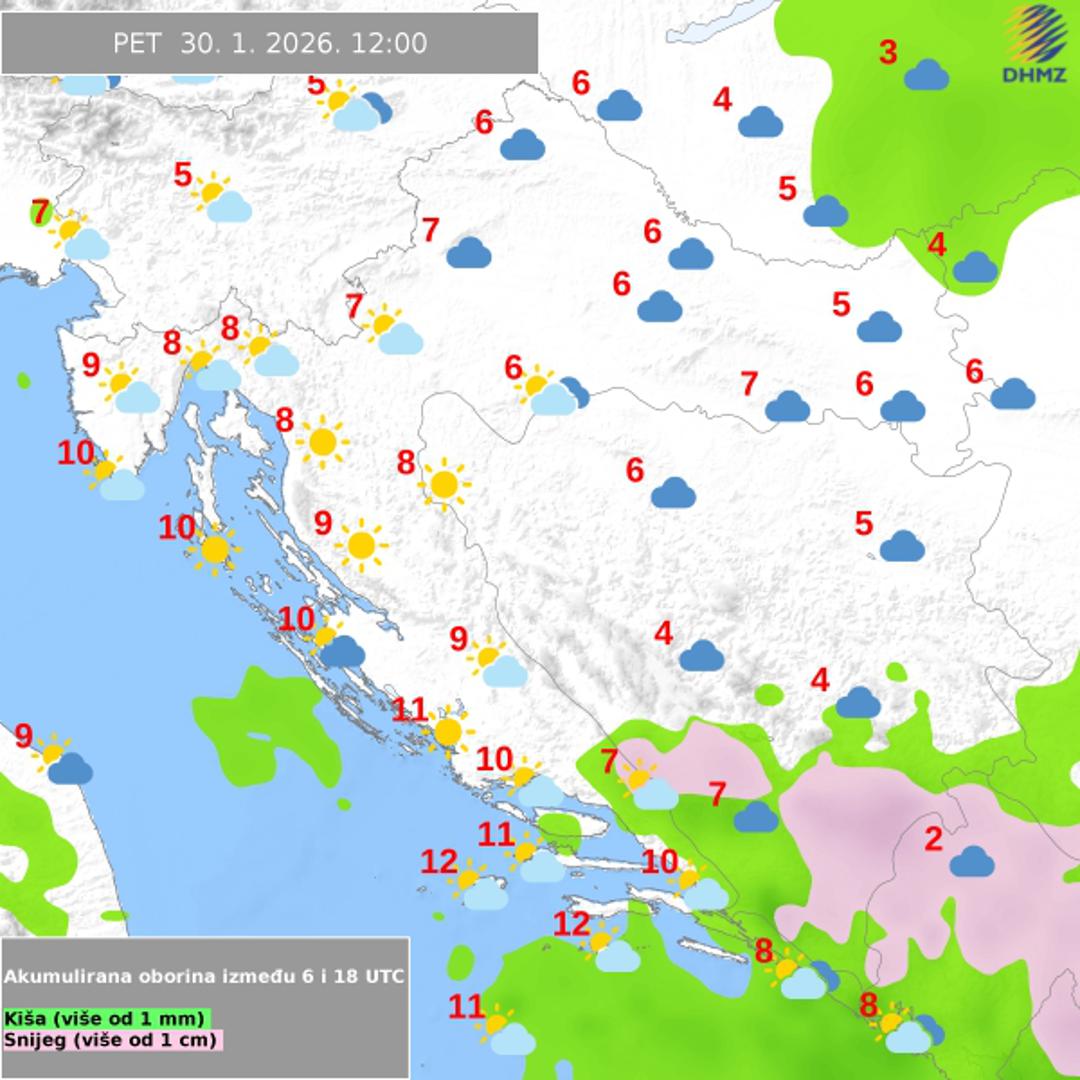Click sun-and-cloud icon beside temperature 6

[548, 393]
